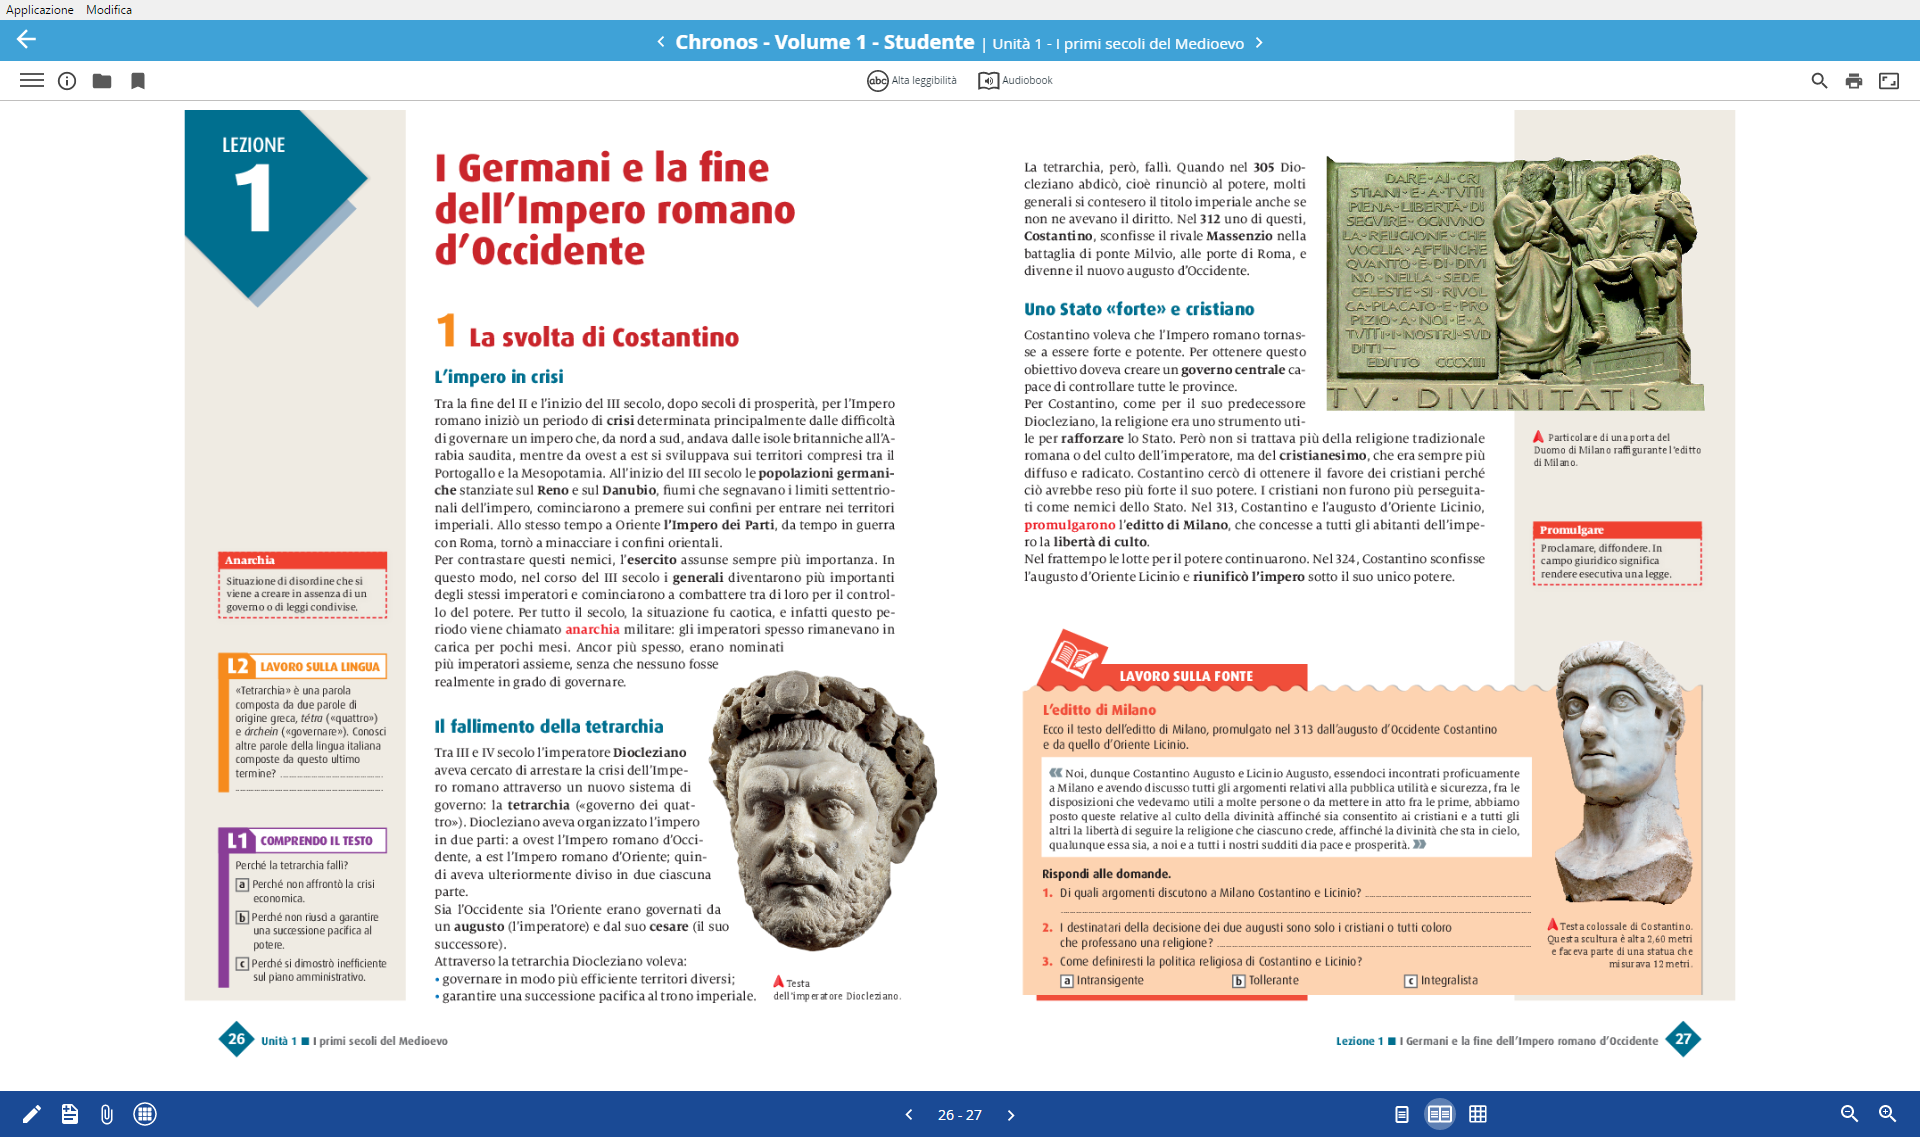The image size is (1920, 1137).
Task: Go to the next pages arrow
Action: pyautogui.click(x=1011, y=1115)
